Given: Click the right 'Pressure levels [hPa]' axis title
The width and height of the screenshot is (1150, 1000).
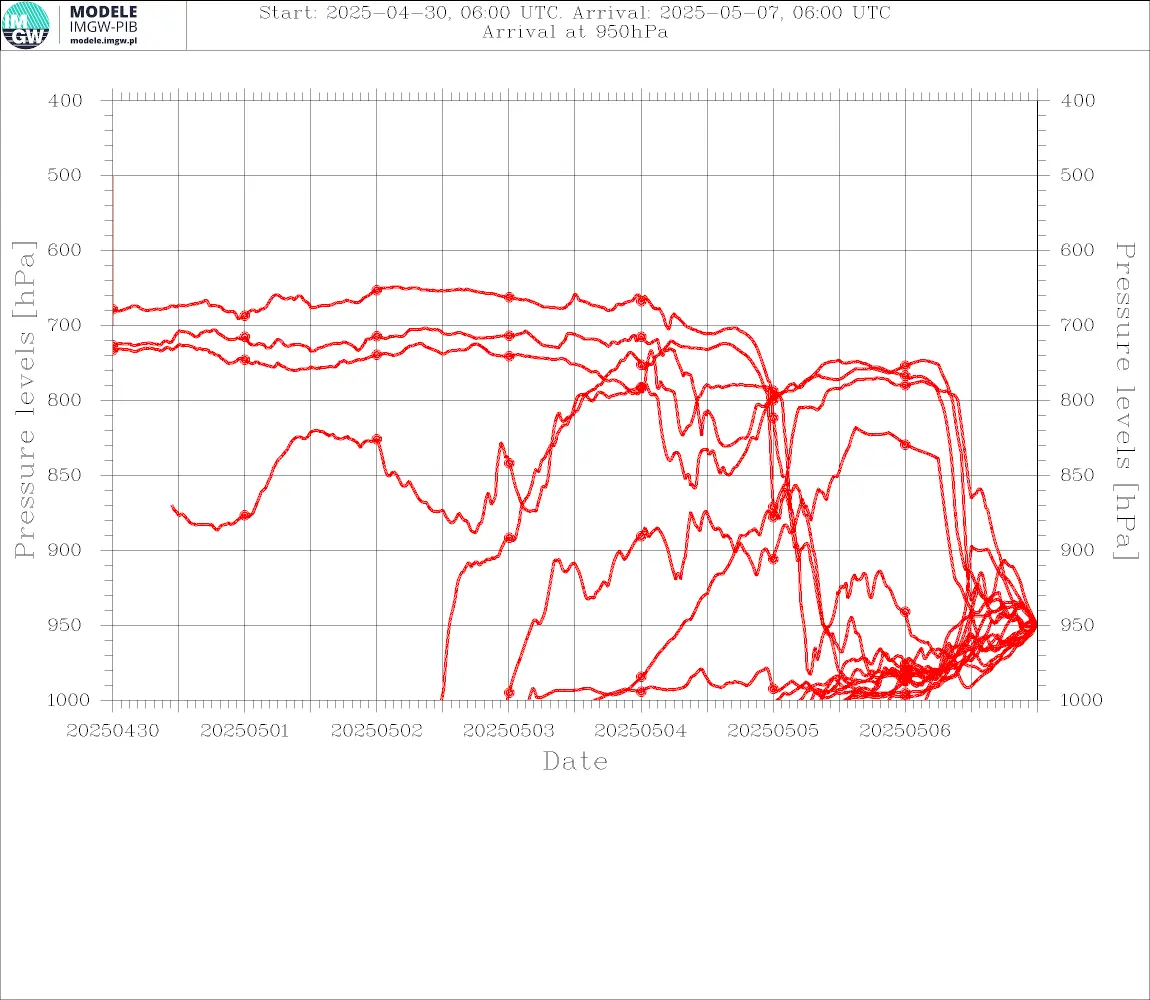Looking at the screenshot, I should pyautogui.click(x=1125, y=401).
